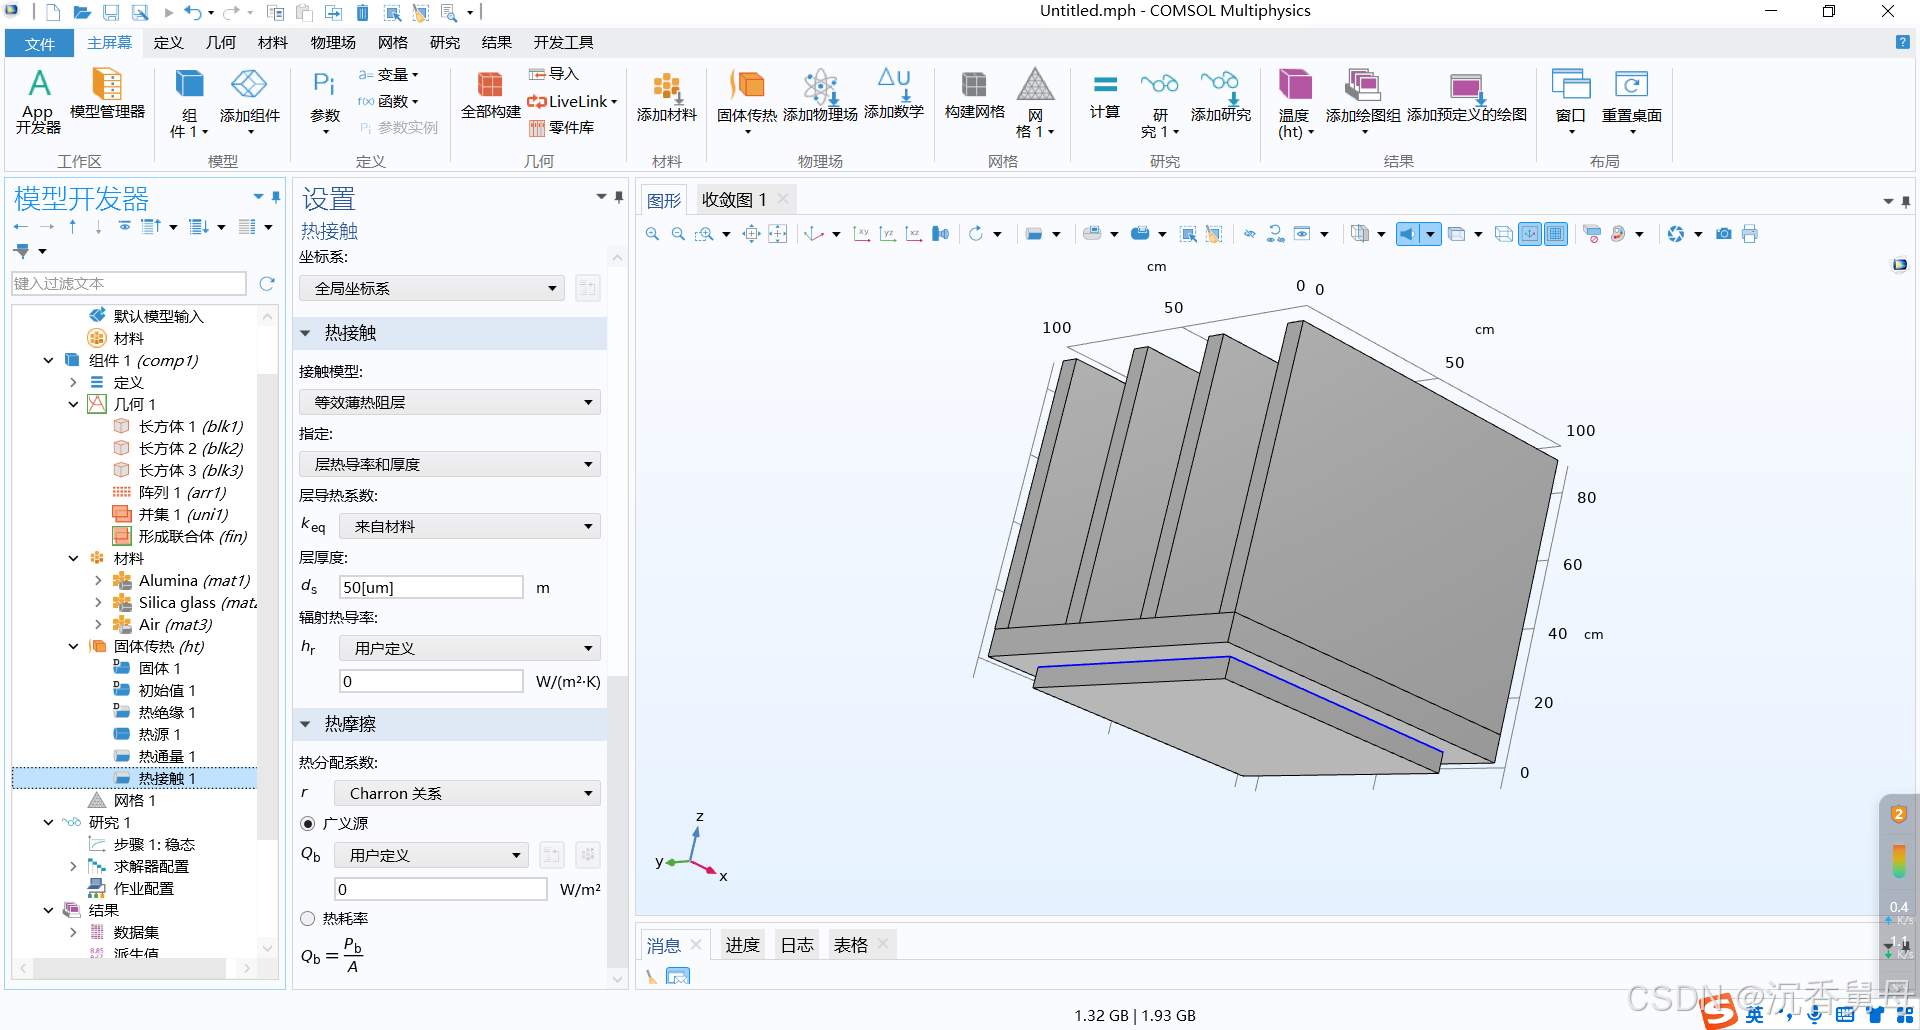Image resolution: width=1920 pixels, height=1030 pixels.
Task: Switch to 收敛图 1 tab
Action: (734, 200)
